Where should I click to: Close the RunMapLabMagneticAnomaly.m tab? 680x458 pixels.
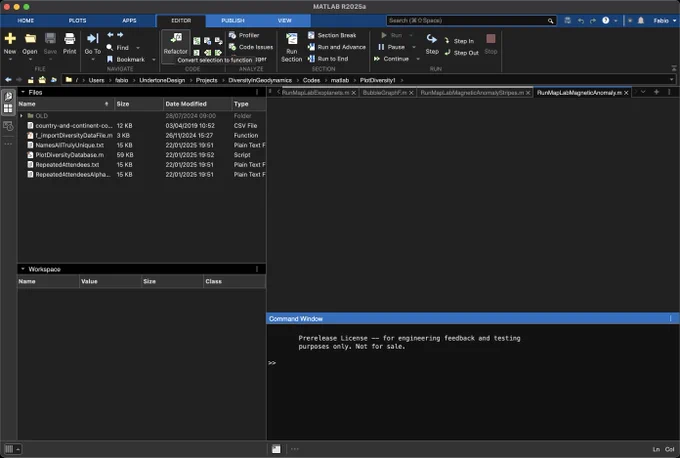point(626,93)
